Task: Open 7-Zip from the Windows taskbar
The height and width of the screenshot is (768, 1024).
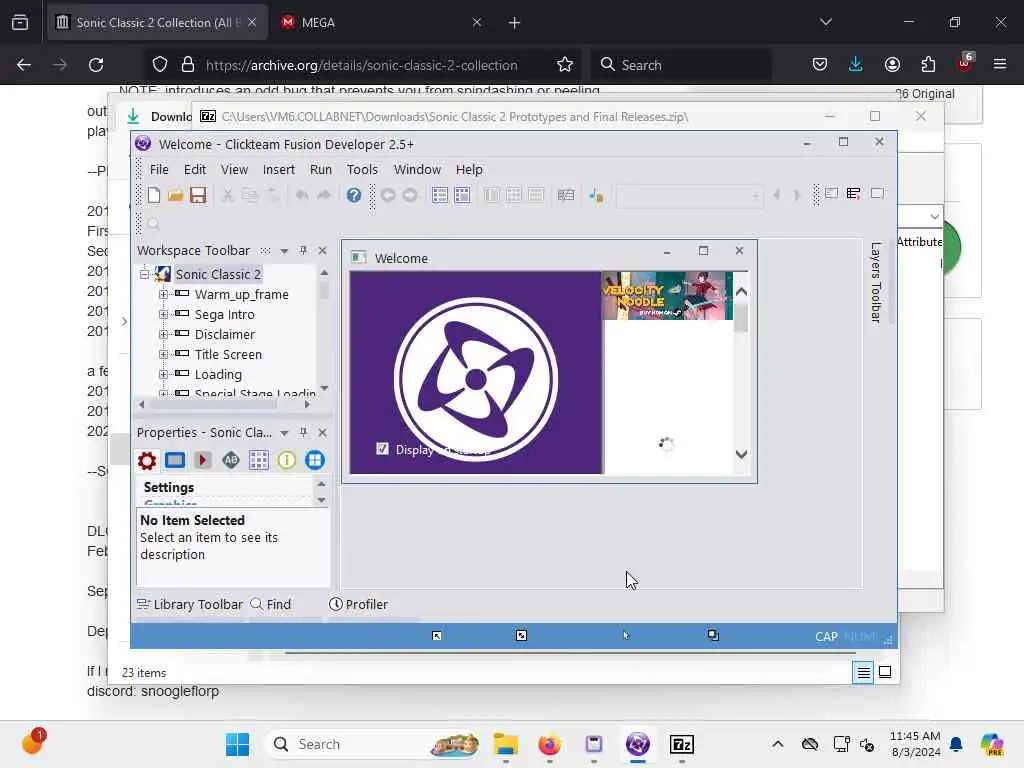Action: [682, 744]
